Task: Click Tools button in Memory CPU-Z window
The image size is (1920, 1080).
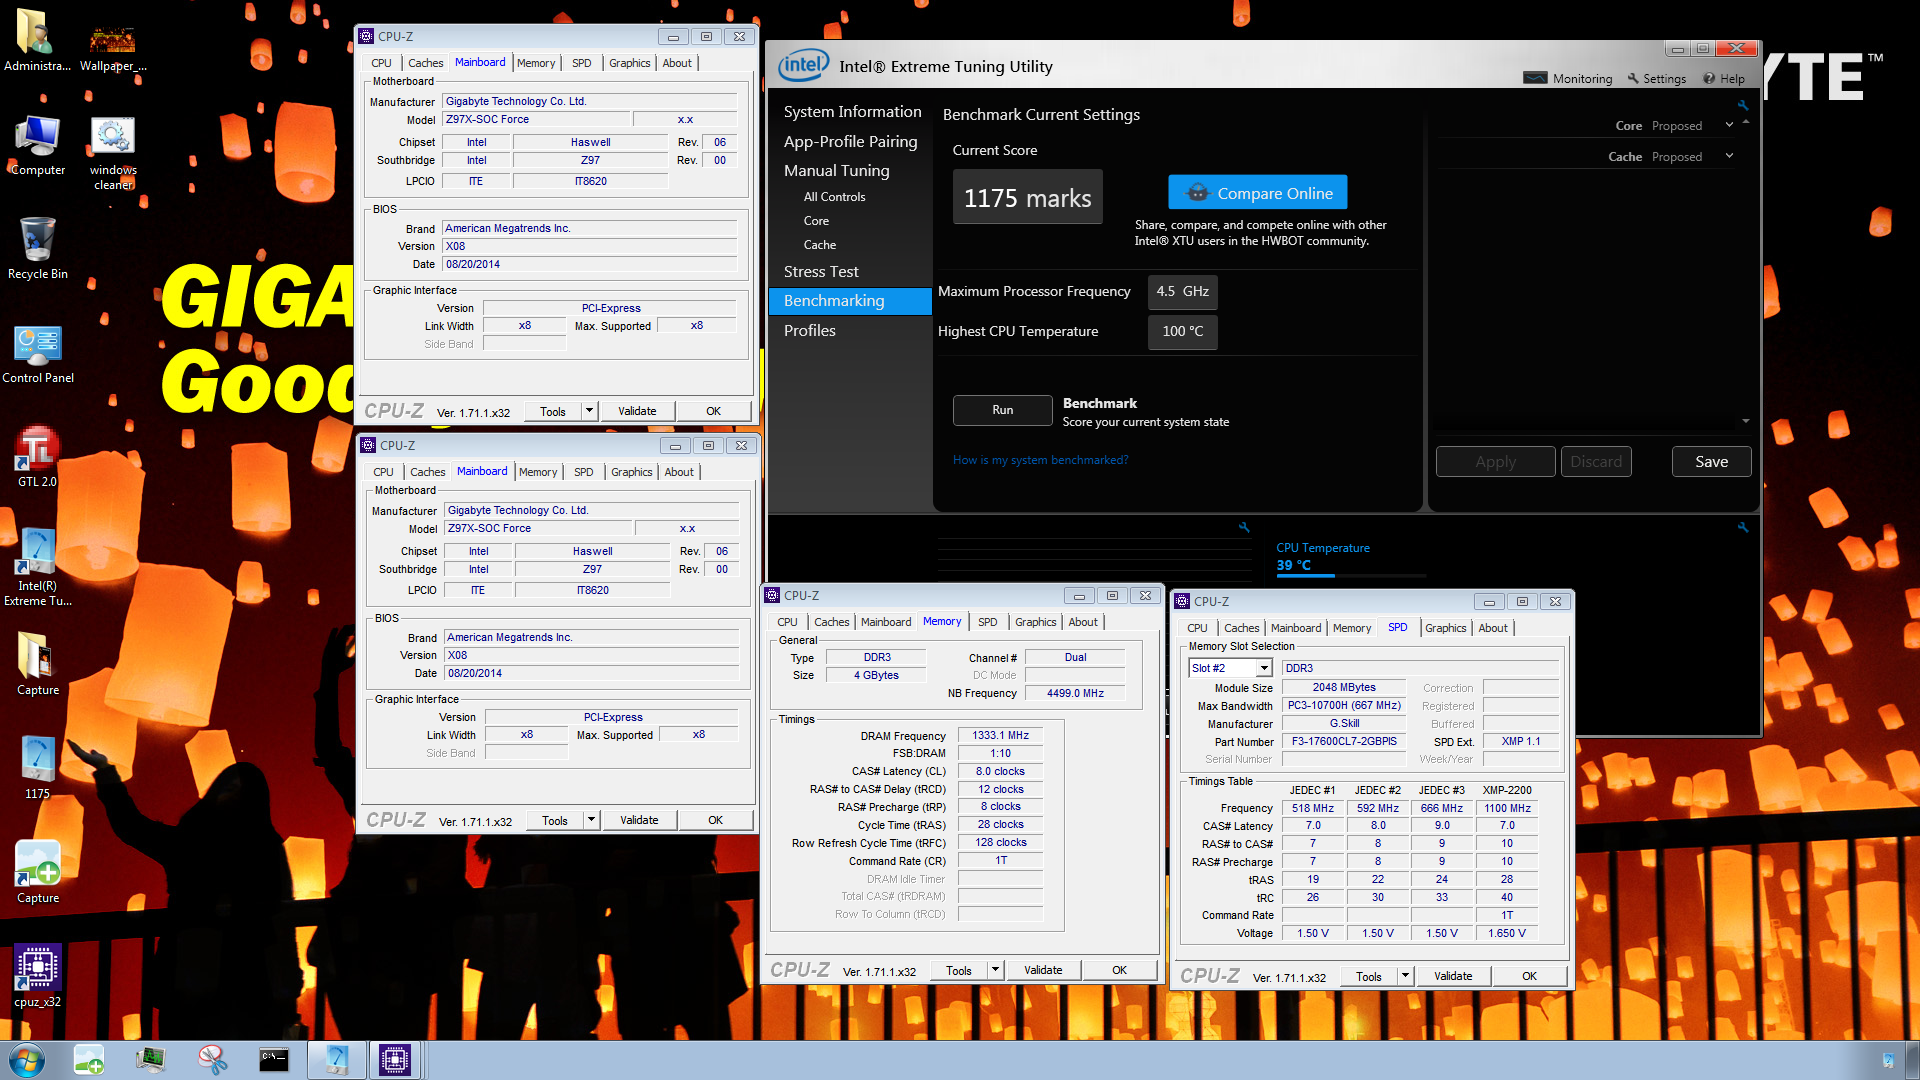Action: click(958, 970)
